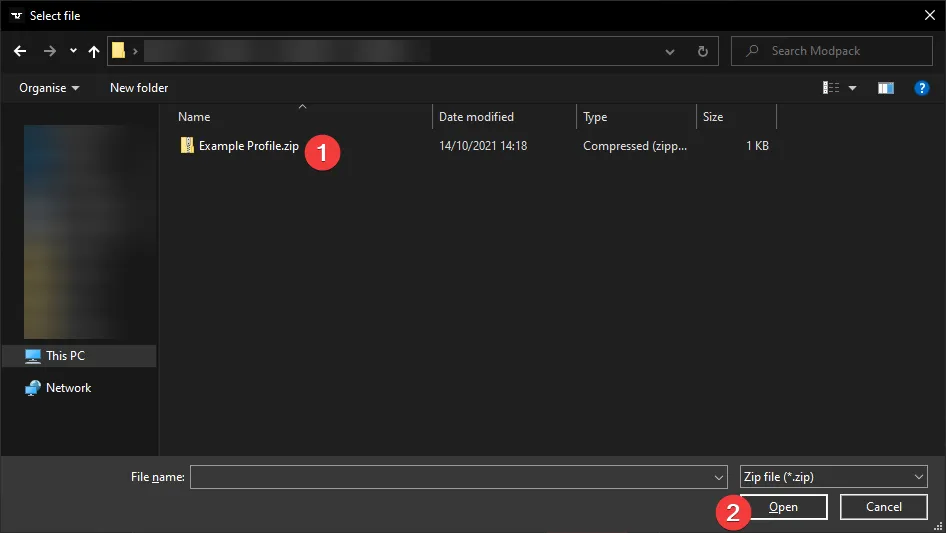946x533 pixels.
Task: Select Example Profile.zip file
Action: tap(249, 146)
